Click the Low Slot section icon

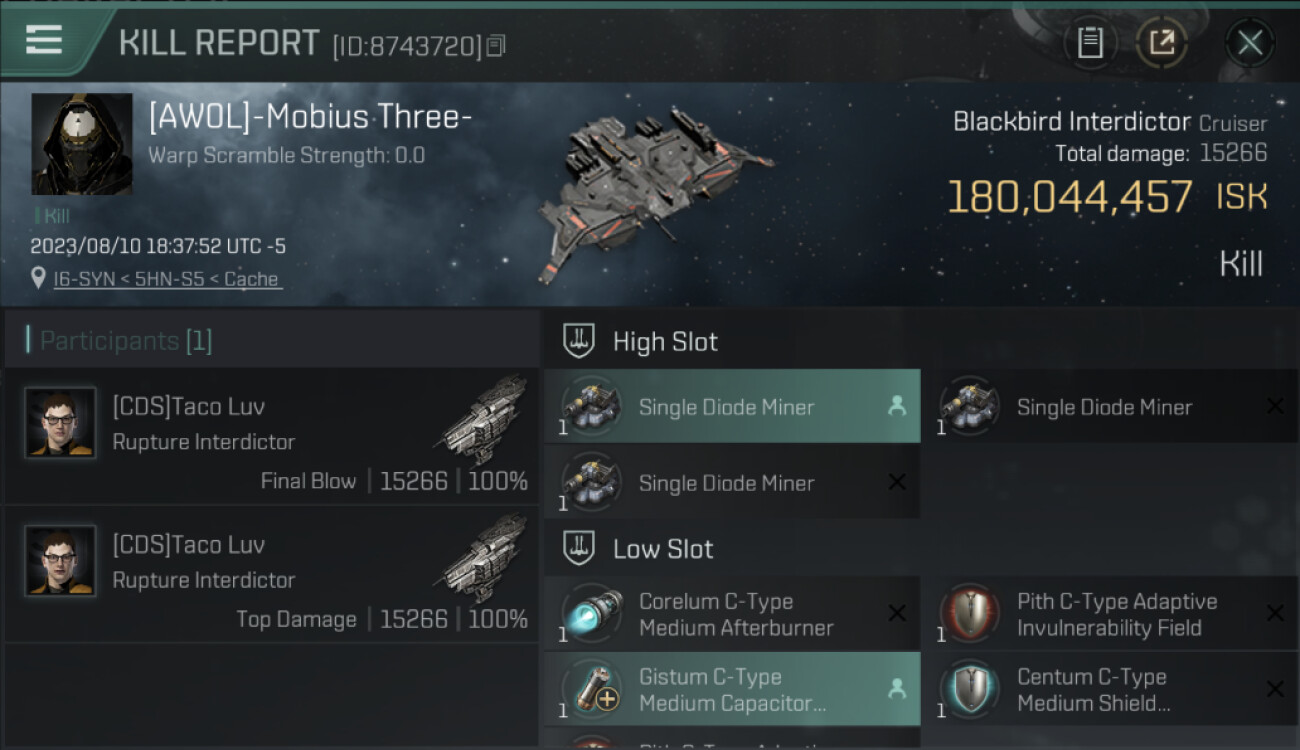click(x=579, y=548)
